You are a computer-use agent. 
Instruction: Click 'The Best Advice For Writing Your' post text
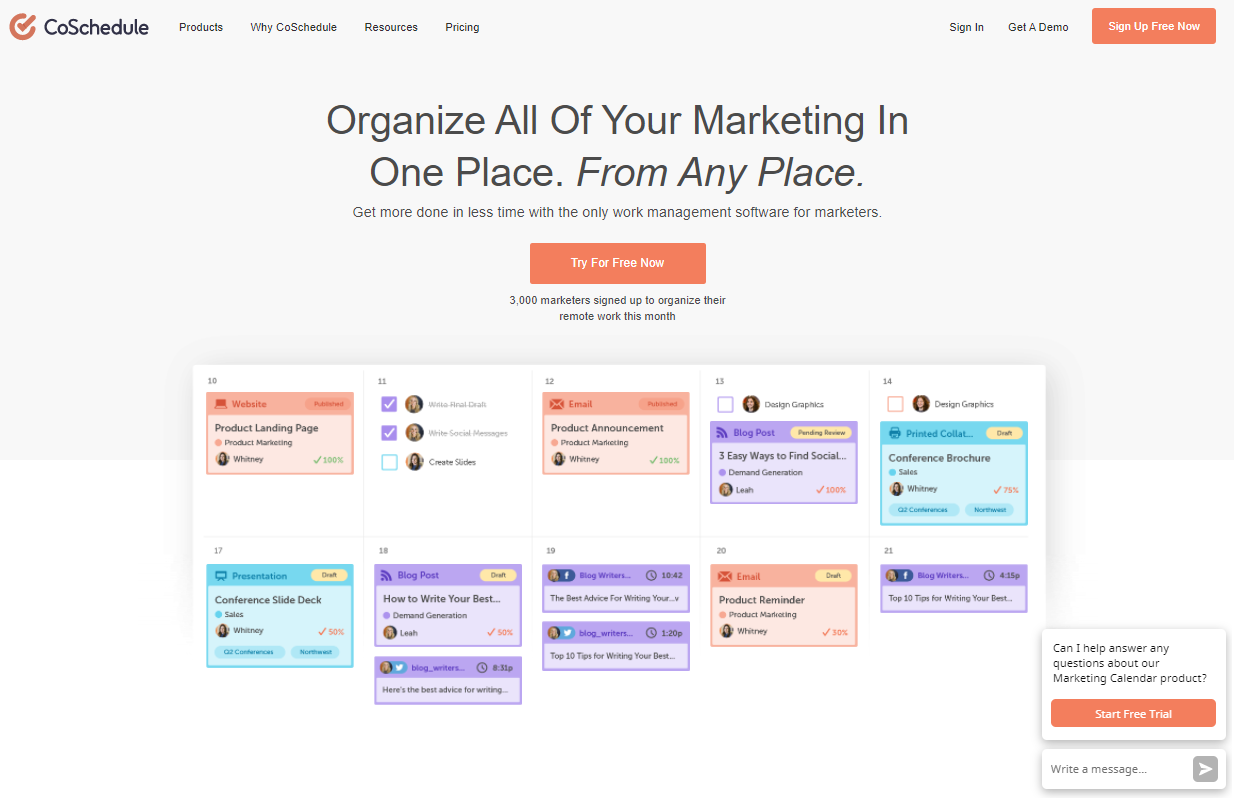pyautogui.click(x=615, y=598)
